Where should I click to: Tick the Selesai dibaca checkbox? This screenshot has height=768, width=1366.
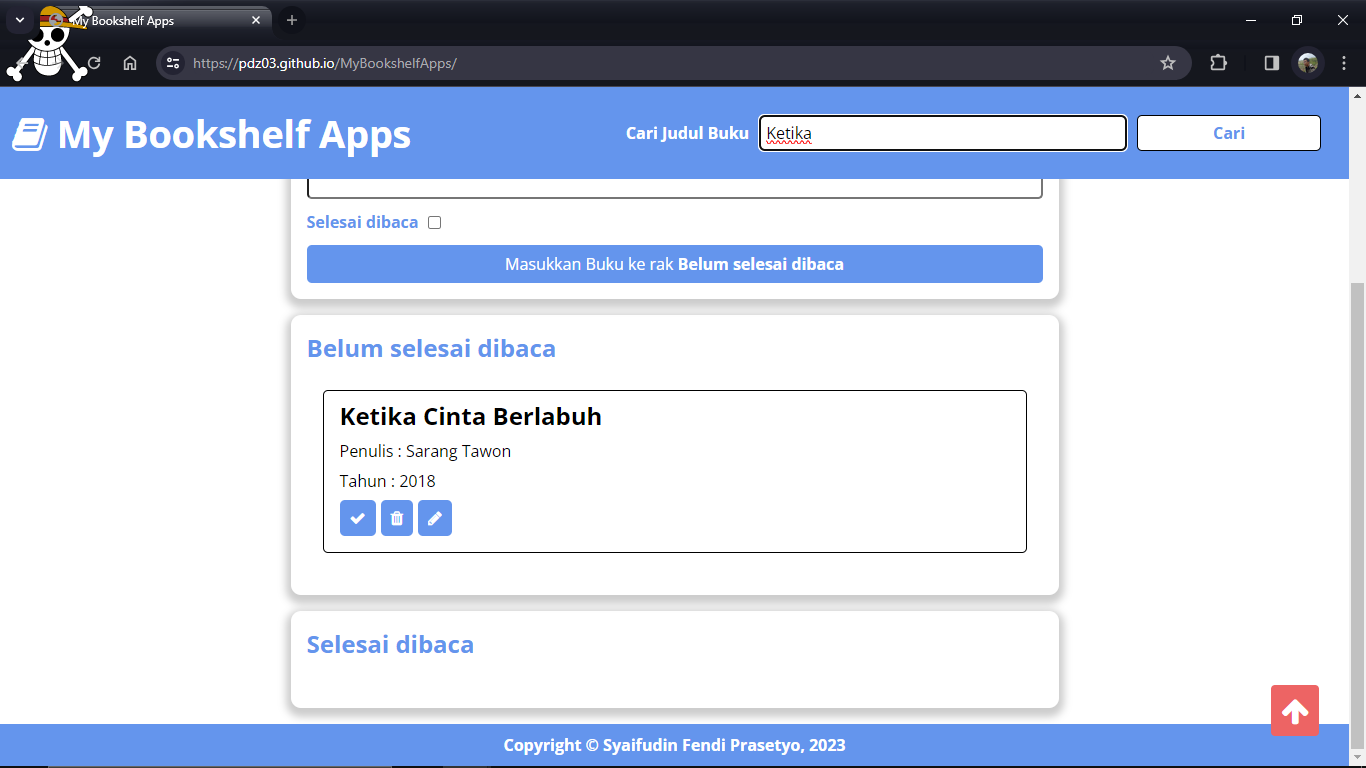[434, 222]
